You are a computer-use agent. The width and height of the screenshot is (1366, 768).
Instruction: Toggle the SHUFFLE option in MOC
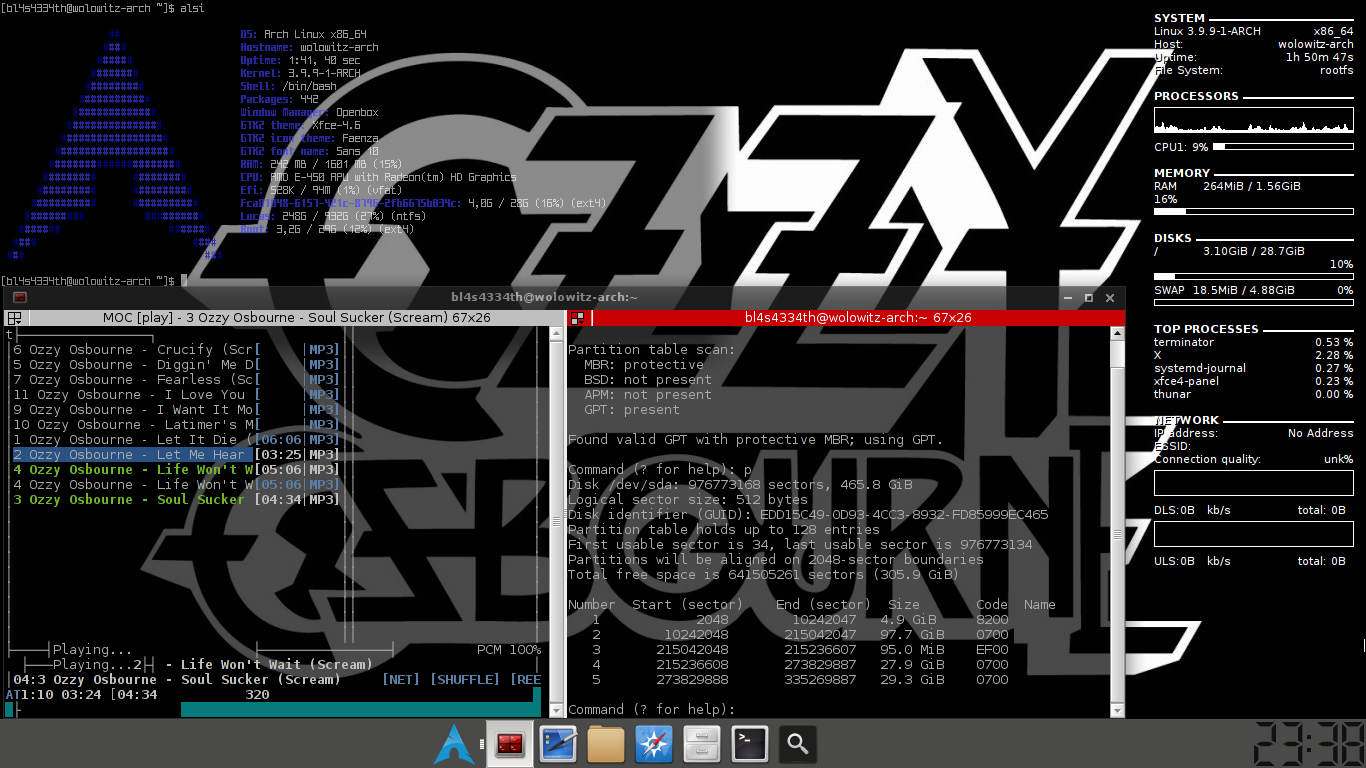[465, 679]
